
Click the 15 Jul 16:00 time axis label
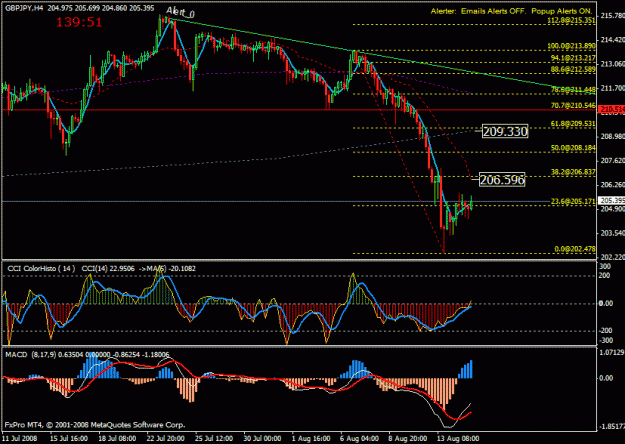point(69,438)
